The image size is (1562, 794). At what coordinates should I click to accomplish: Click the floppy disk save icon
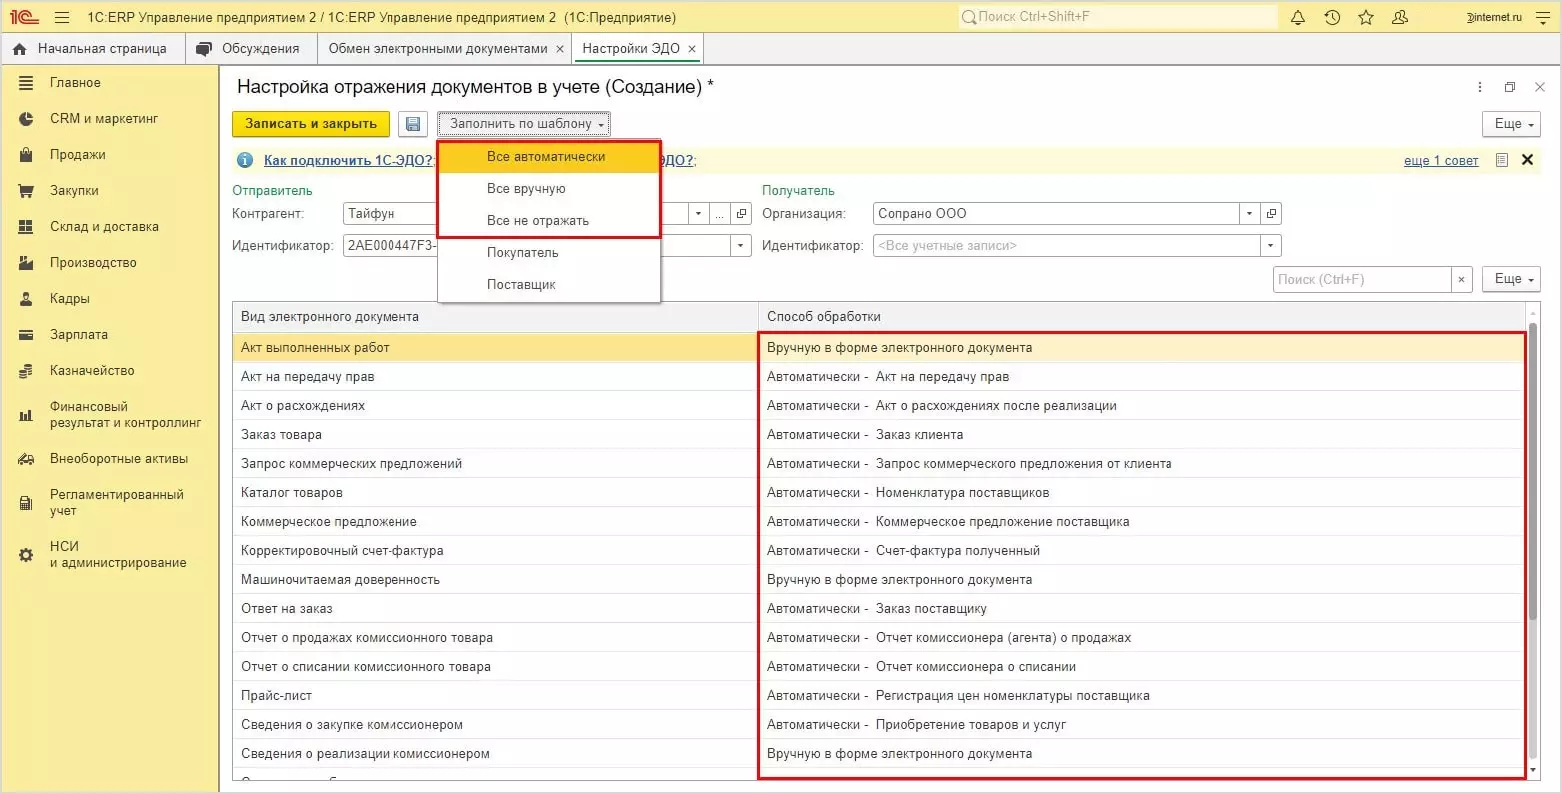412,124
